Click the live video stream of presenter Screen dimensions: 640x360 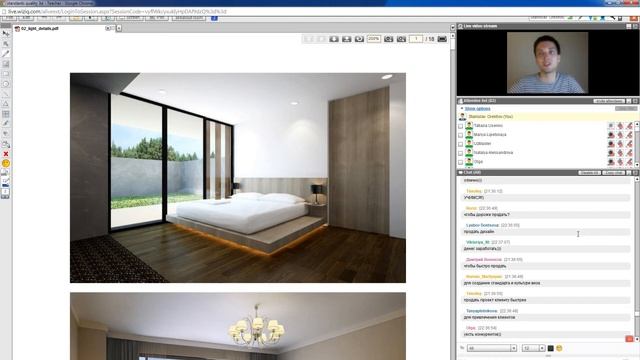(x=547, y=63)
